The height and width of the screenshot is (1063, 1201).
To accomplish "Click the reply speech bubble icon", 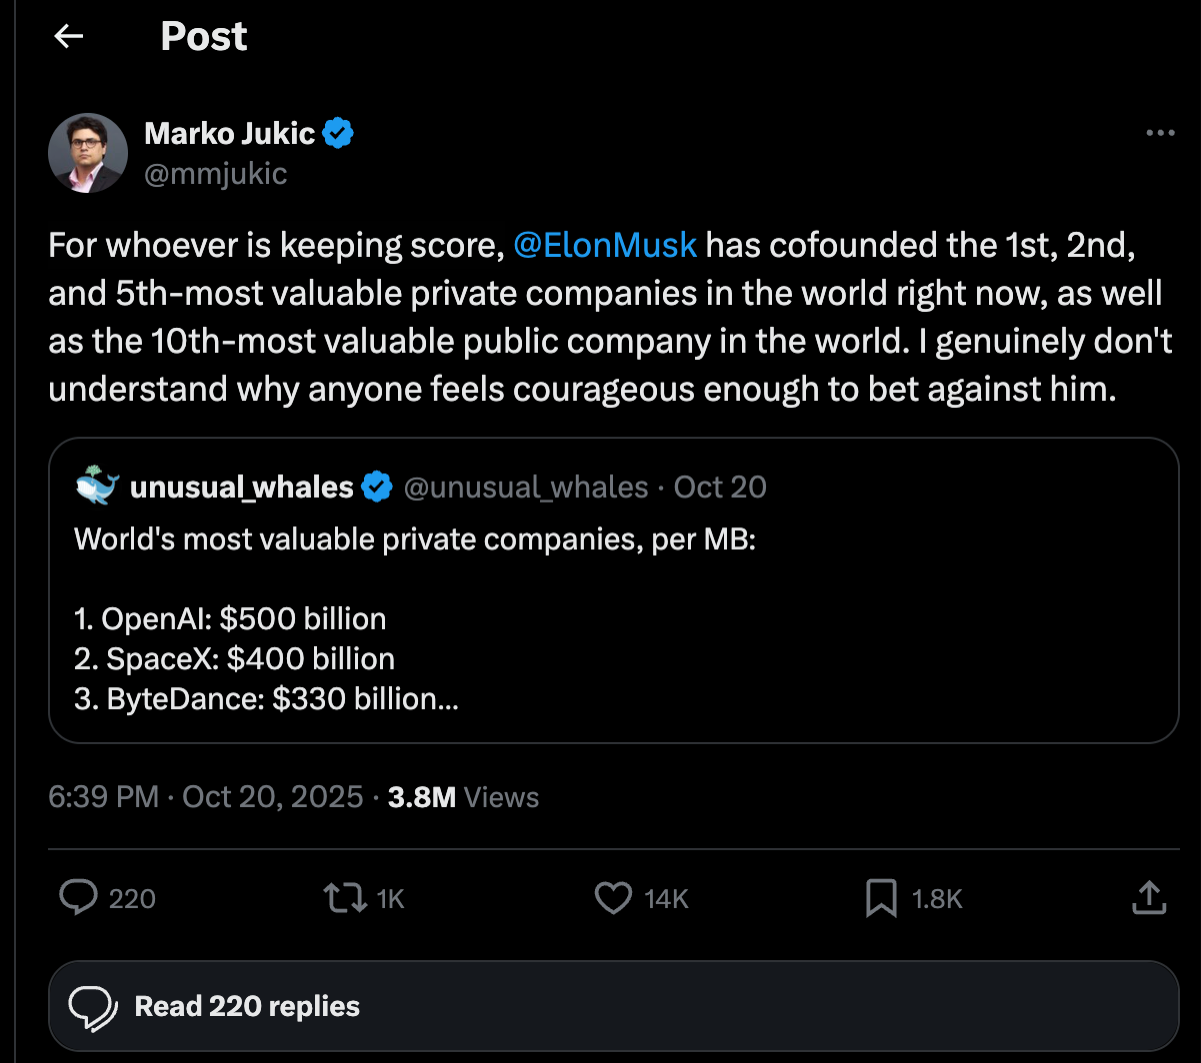I will tap(77, 898).
